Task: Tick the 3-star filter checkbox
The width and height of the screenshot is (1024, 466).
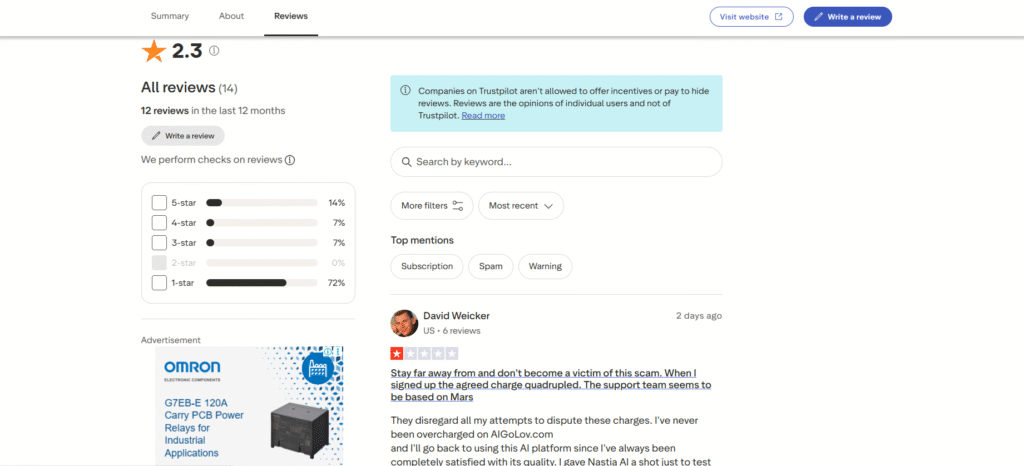Action: pyautogui.click(x=159, y=243)
